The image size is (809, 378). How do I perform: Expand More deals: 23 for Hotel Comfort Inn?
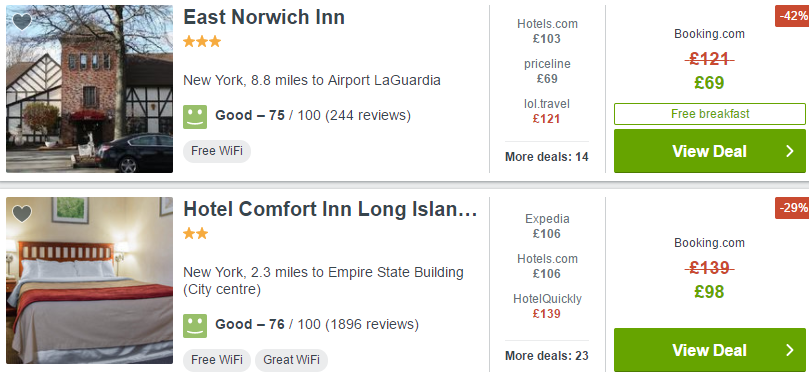546,356
